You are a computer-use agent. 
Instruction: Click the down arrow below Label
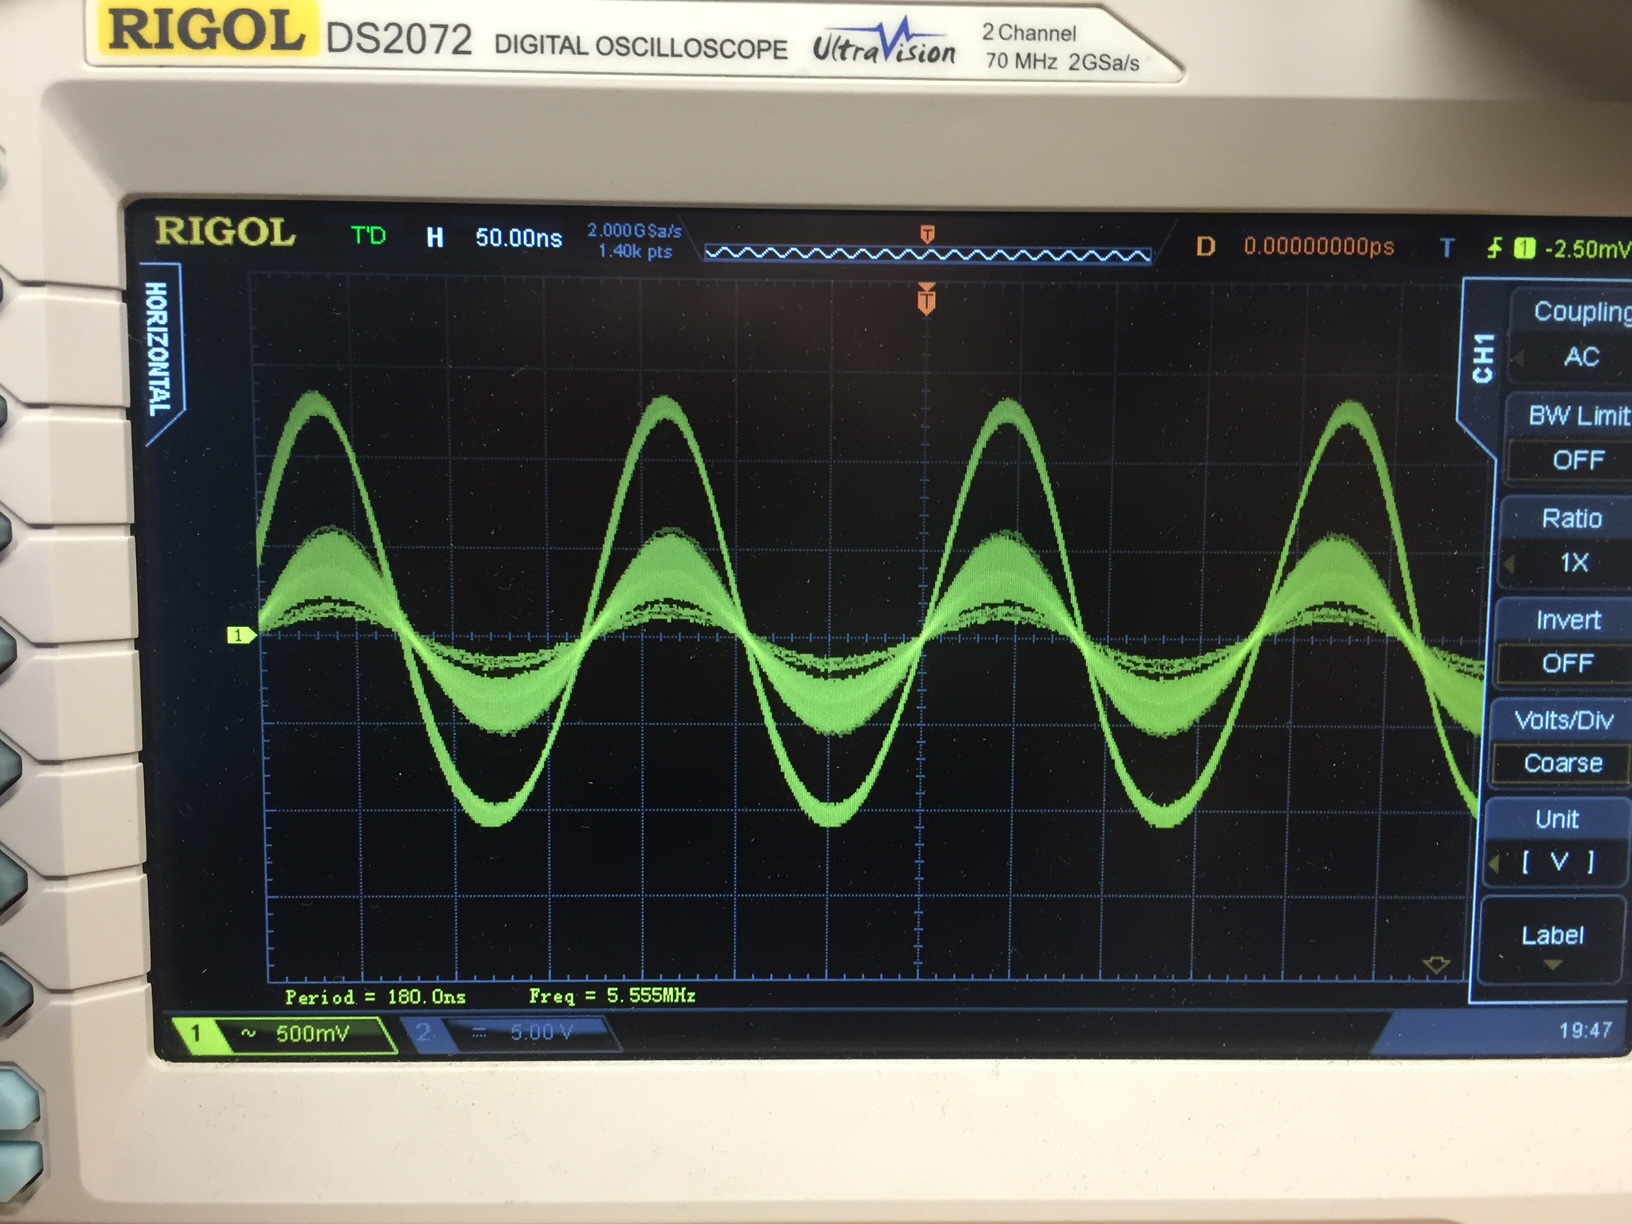click(x=1552, y=965)
